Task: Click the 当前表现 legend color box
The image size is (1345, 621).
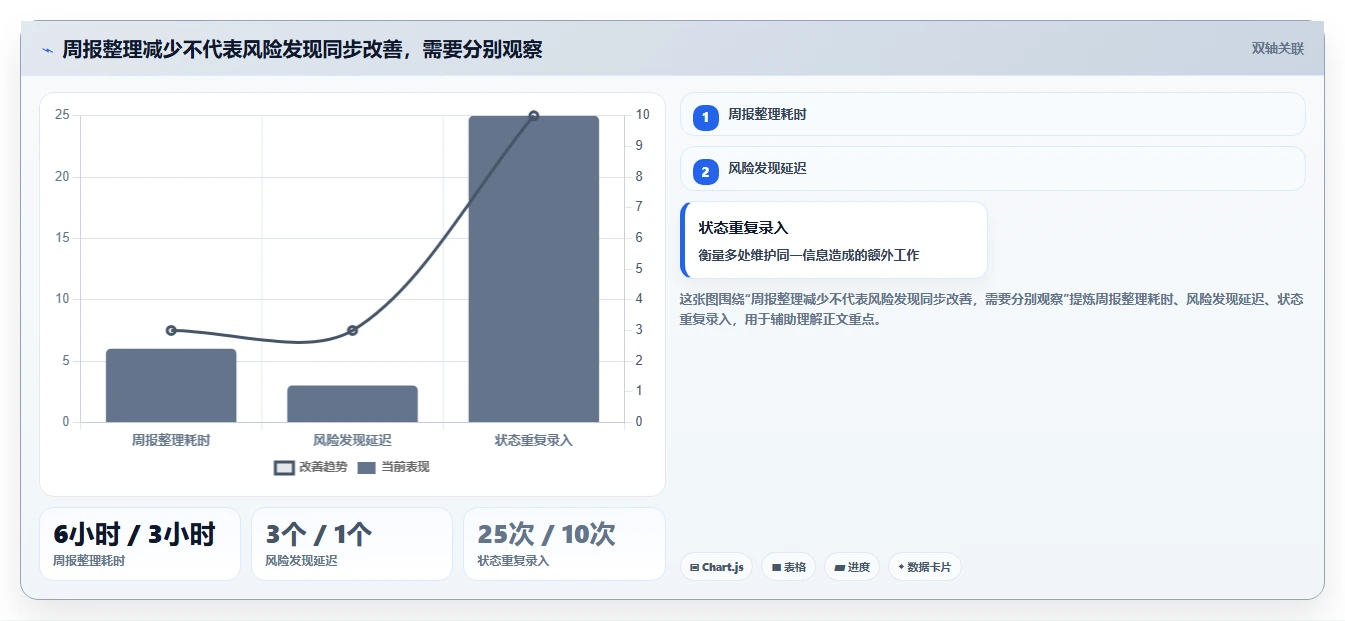Action: (x=366, y=467)
